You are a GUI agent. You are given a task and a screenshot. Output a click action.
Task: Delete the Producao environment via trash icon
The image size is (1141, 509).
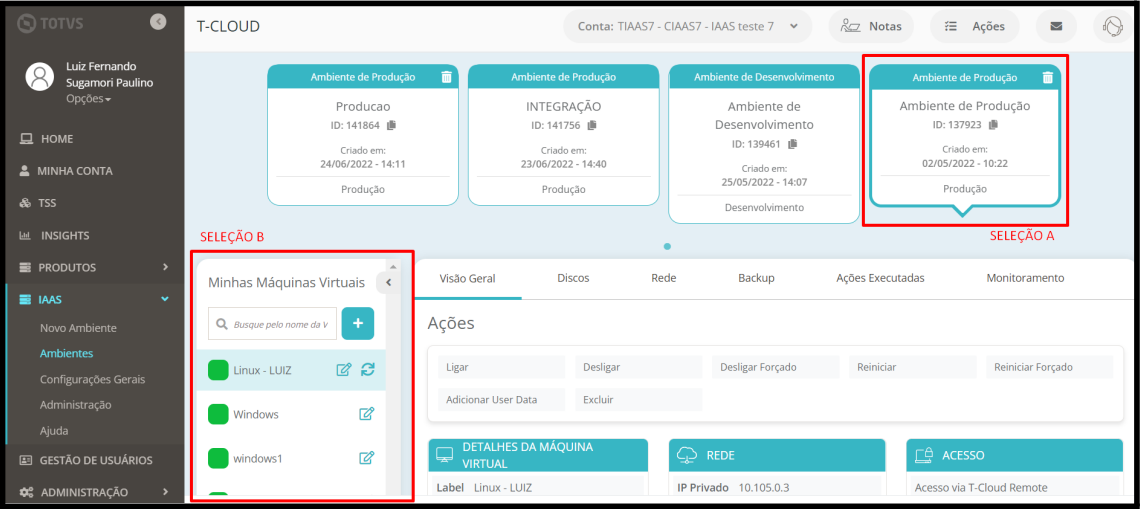click(446, 76)
